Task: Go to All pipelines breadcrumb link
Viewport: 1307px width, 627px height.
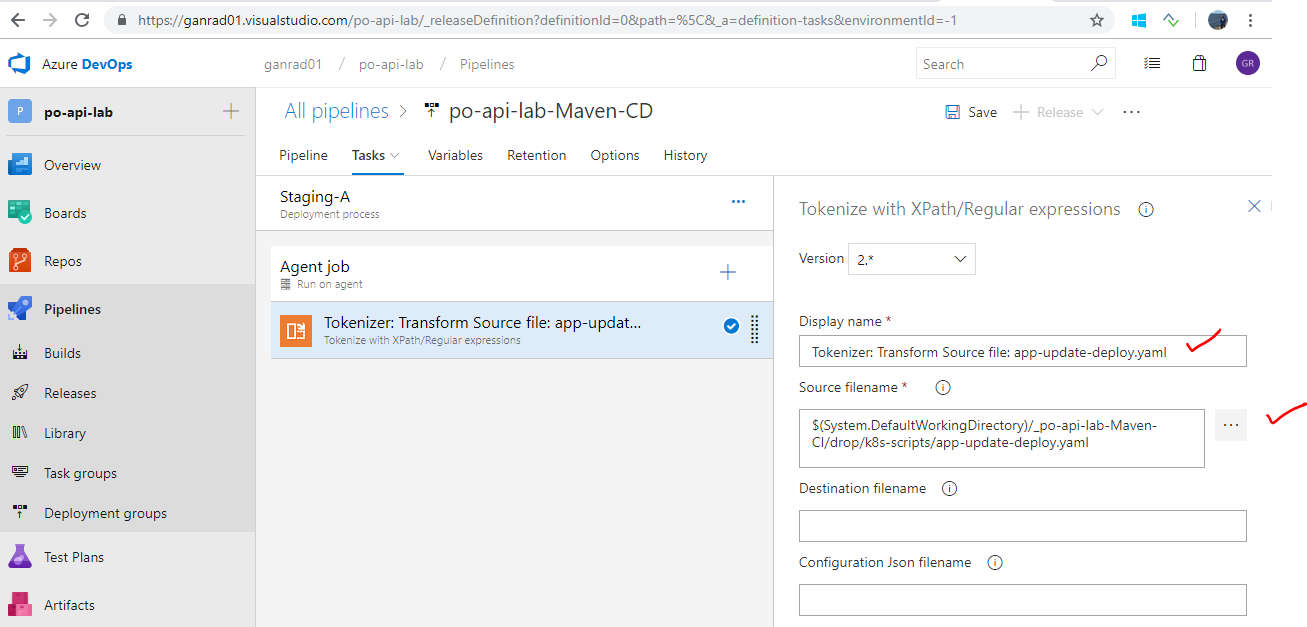Action: point(336,111)
